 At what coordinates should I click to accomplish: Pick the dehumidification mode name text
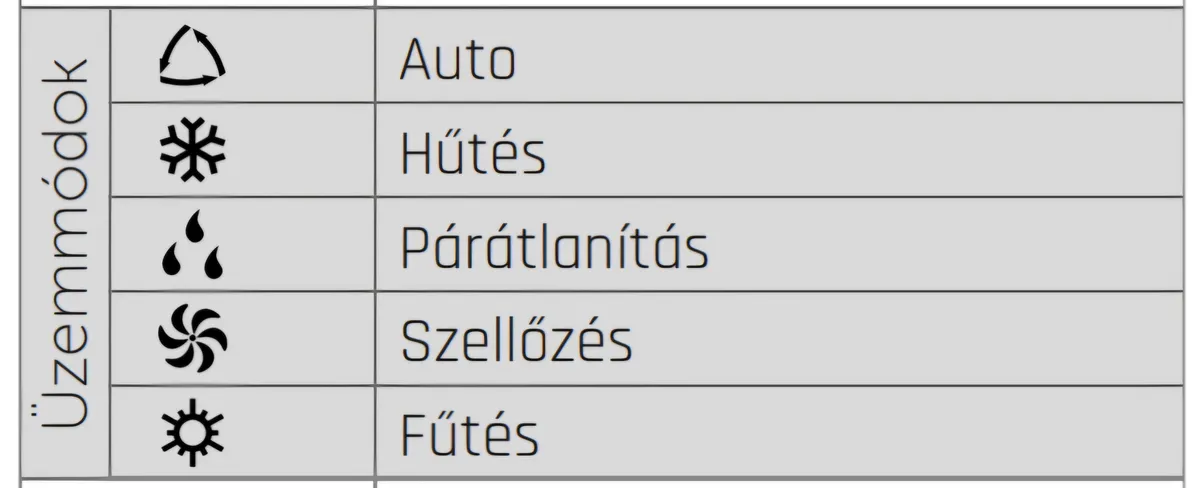[x=554, y=248]
